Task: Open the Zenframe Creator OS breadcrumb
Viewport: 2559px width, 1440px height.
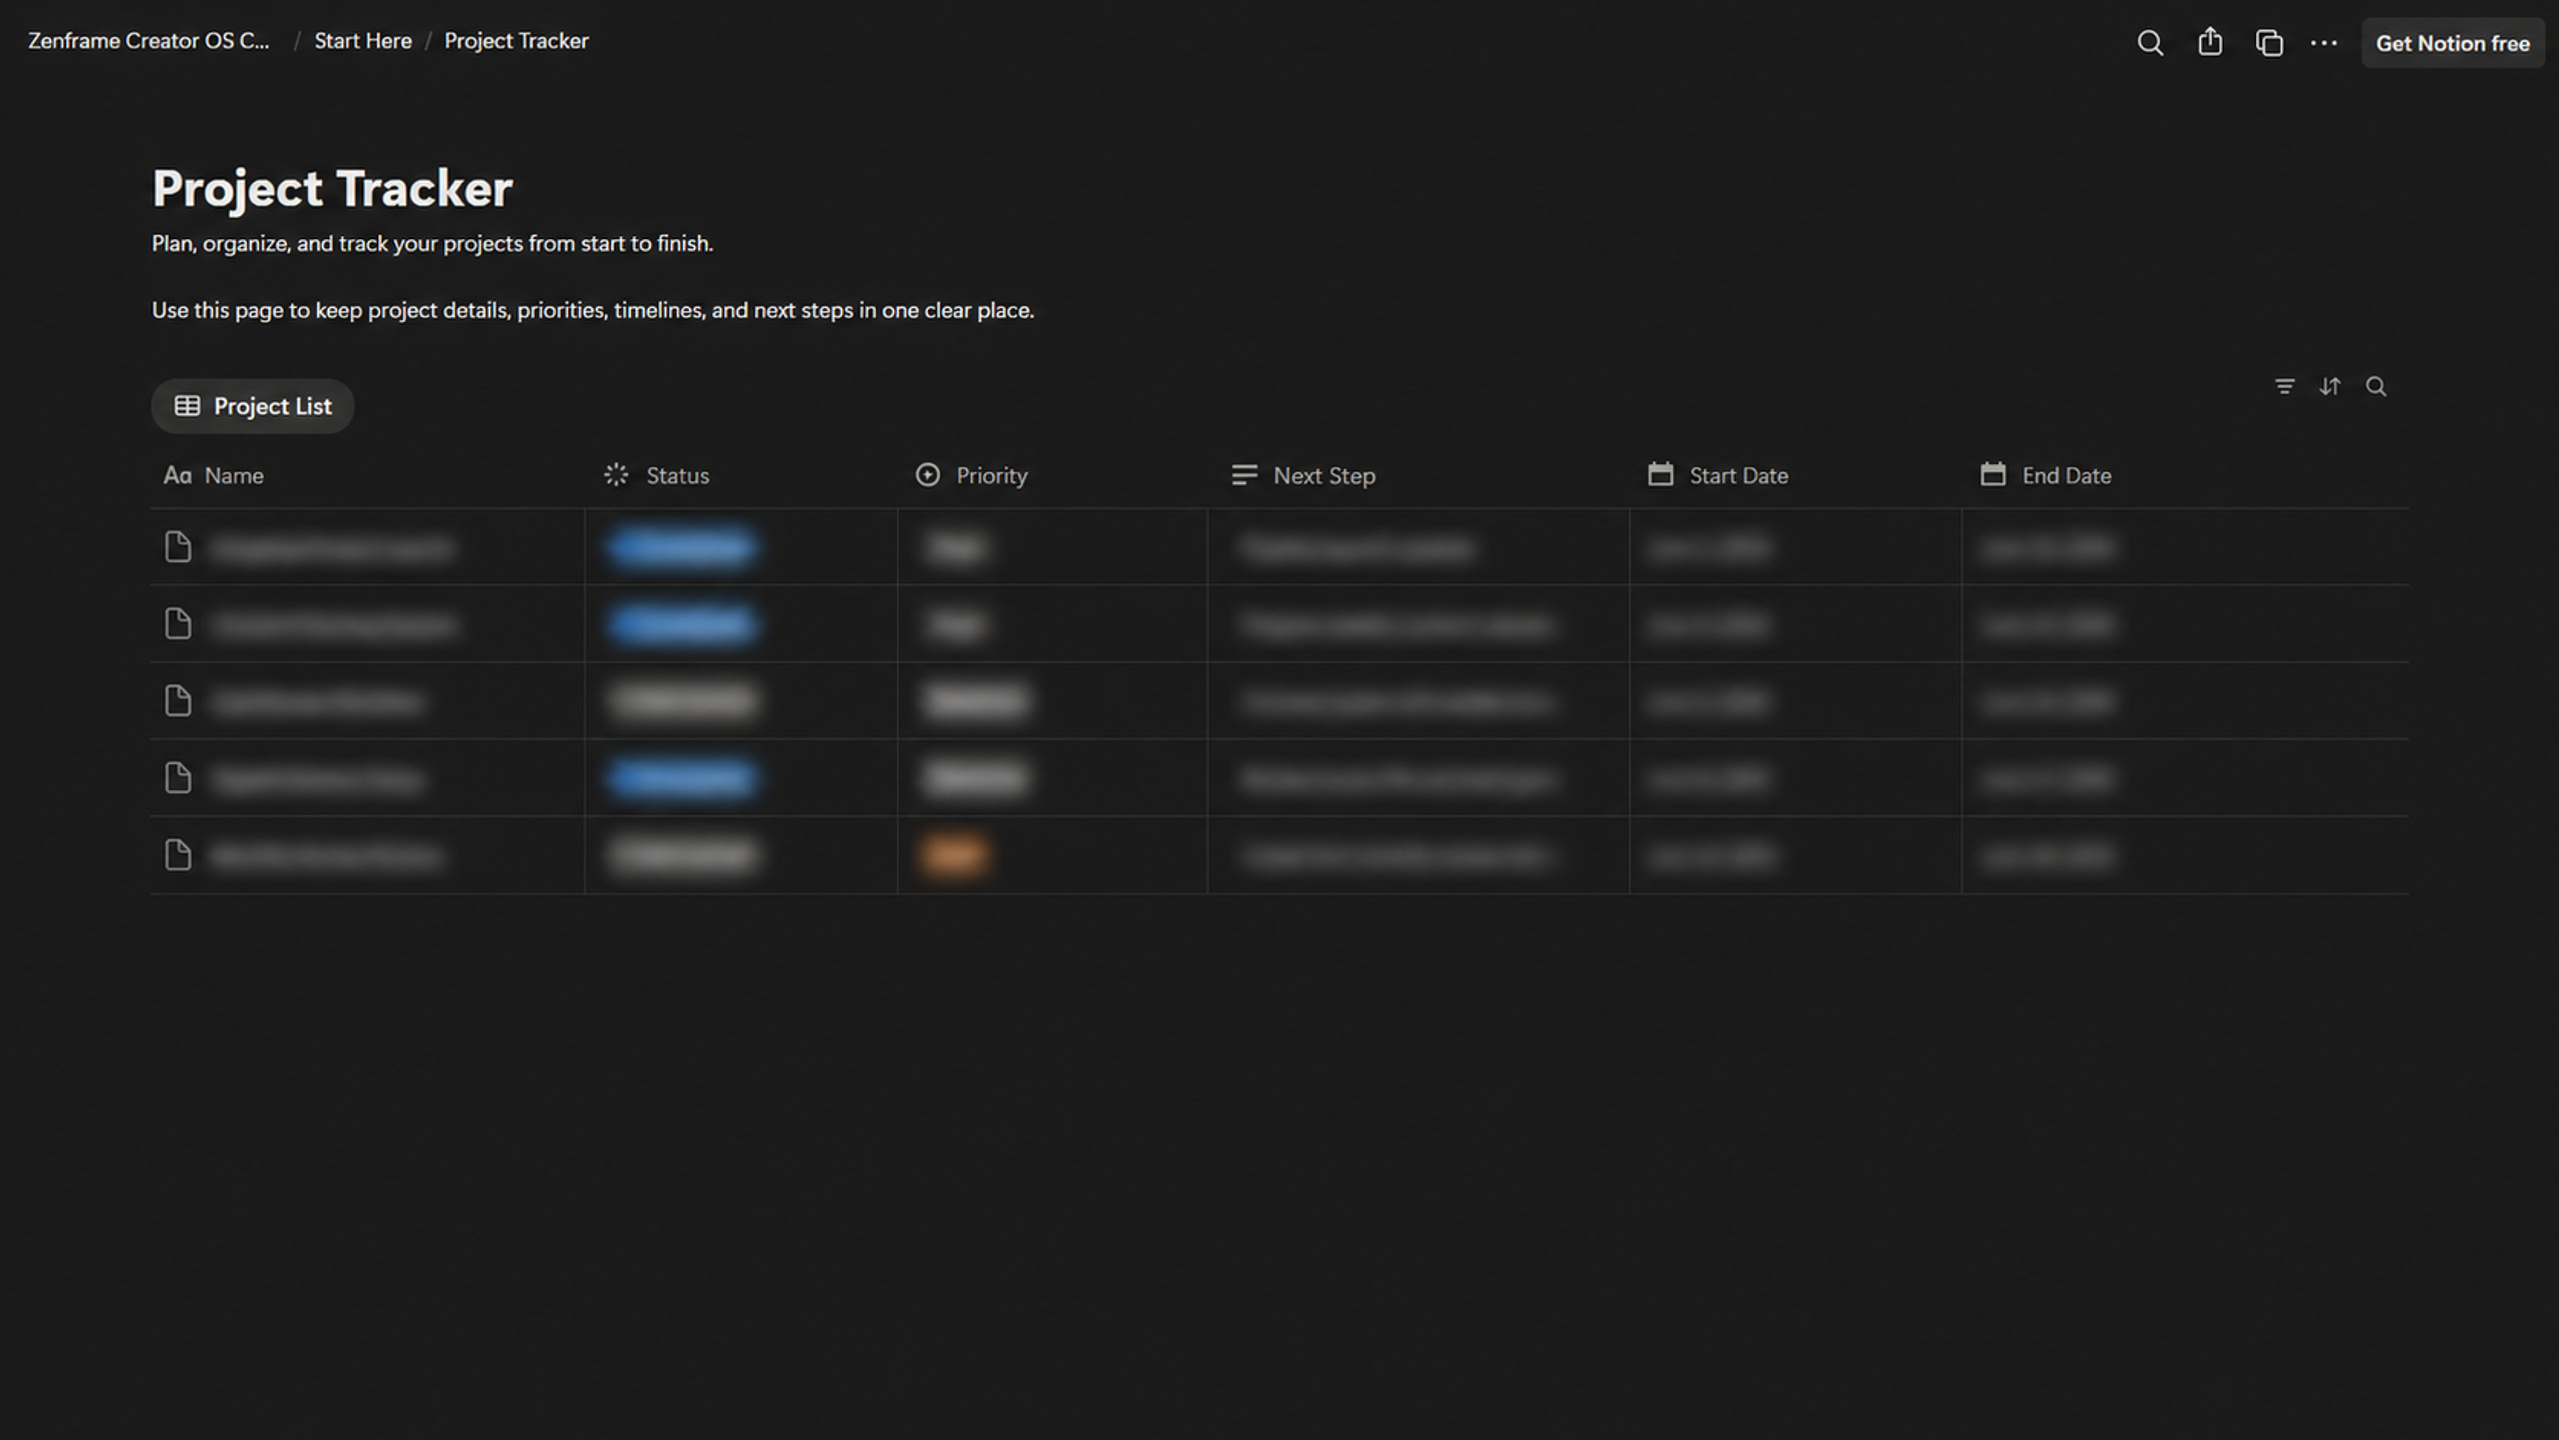Action: tap(149, 41)
